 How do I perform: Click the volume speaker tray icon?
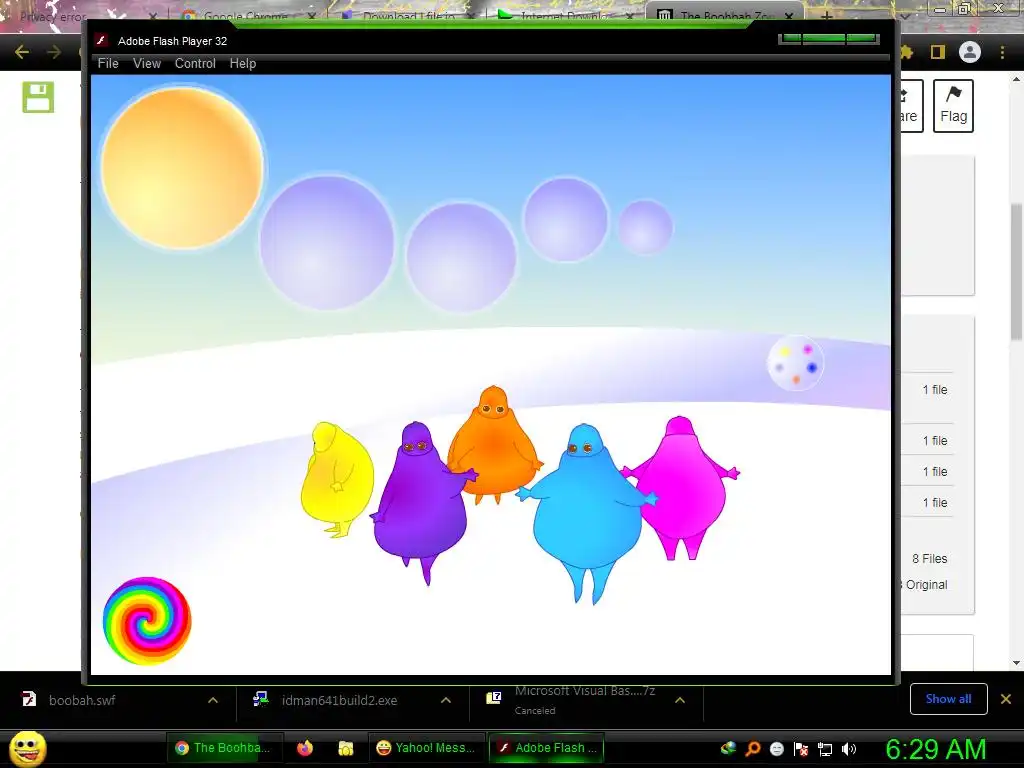(x=848, y=749)
